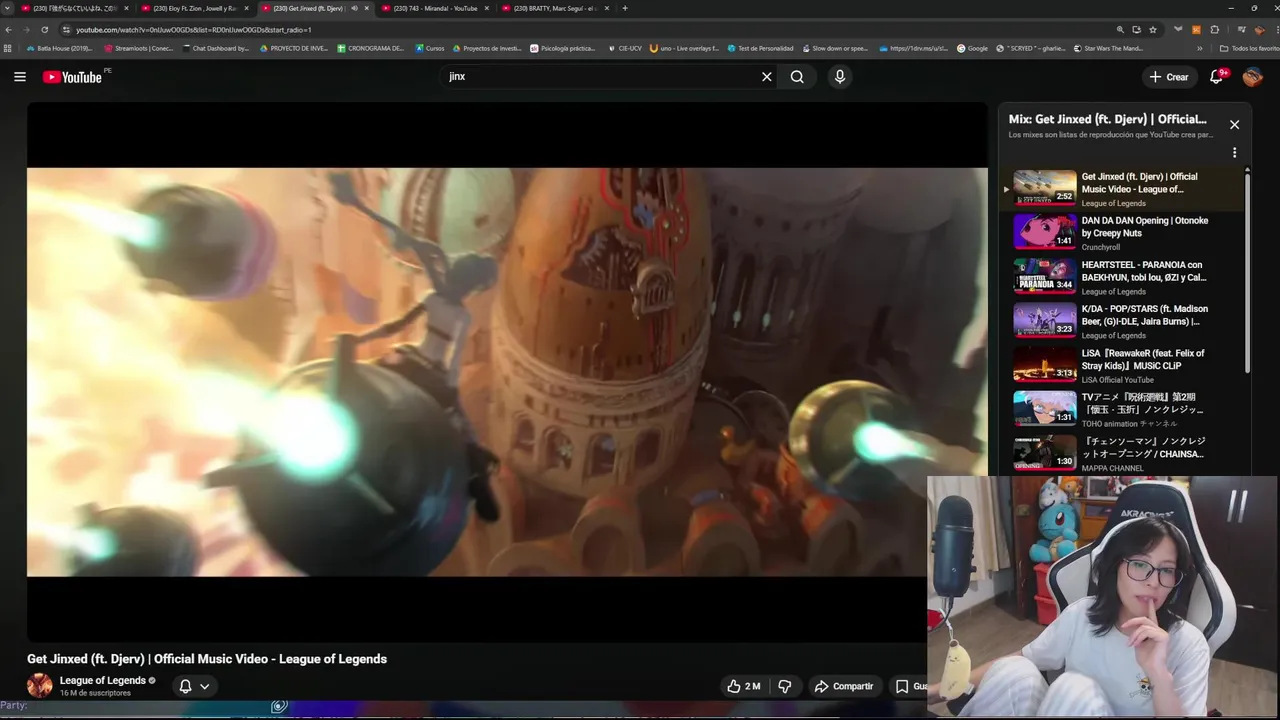This screenshot has height=720, width=1280.
Task: Close the Get Jinxed browser tab
Action: click(x=367, y=8)
